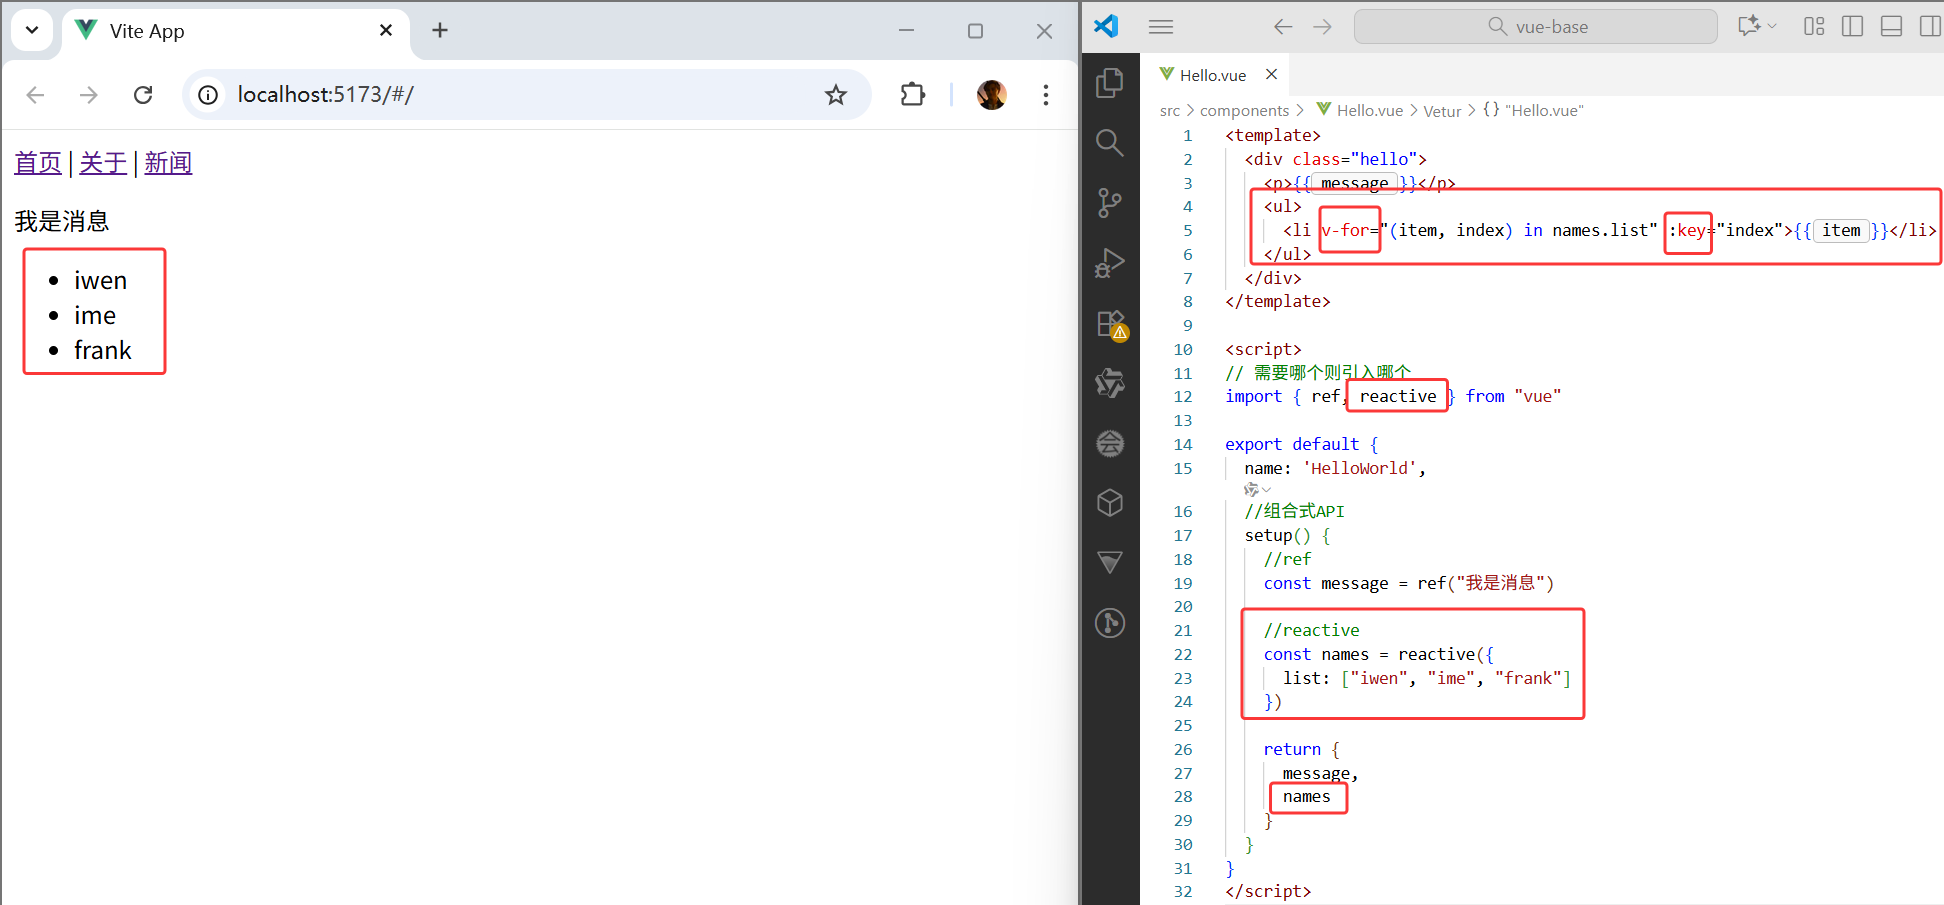Open Chrome three-dot menu
Viewport: 1944px width, 905px height.
pos(1046,95)
